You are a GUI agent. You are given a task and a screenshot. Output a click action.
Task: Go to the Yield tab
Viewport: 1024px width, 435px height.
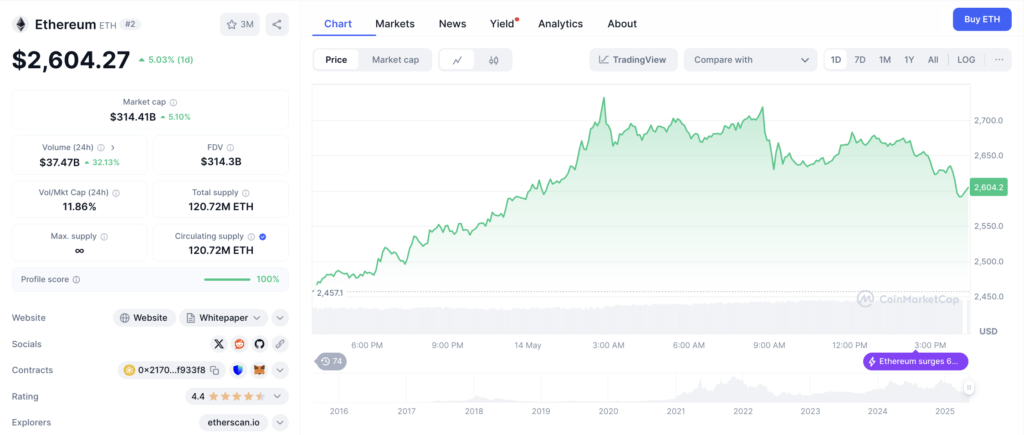[502, 24]
